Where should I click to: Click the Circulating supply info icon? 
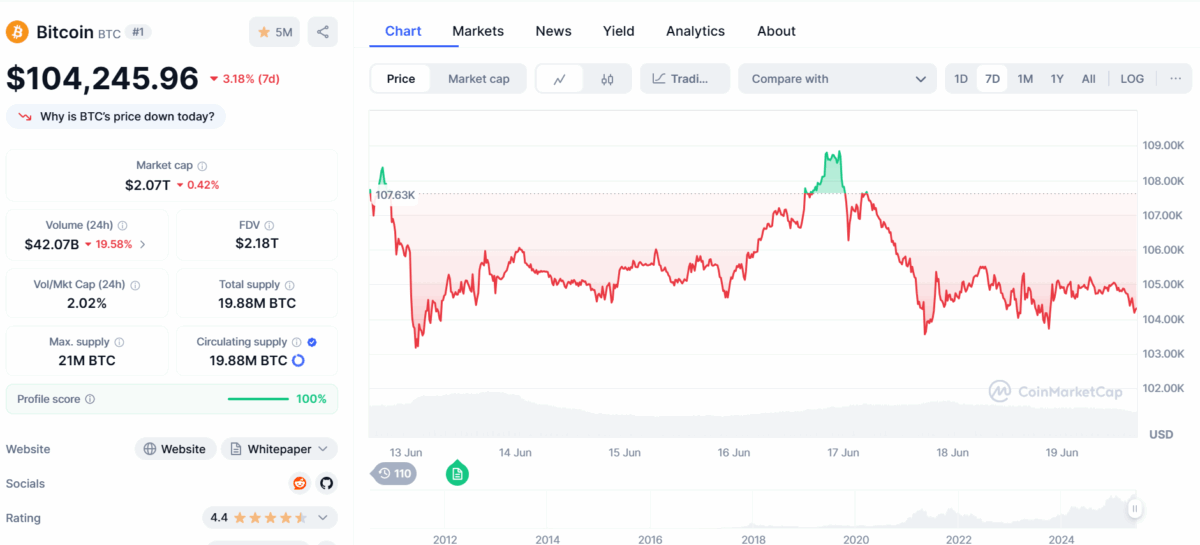tap(297, 342)
